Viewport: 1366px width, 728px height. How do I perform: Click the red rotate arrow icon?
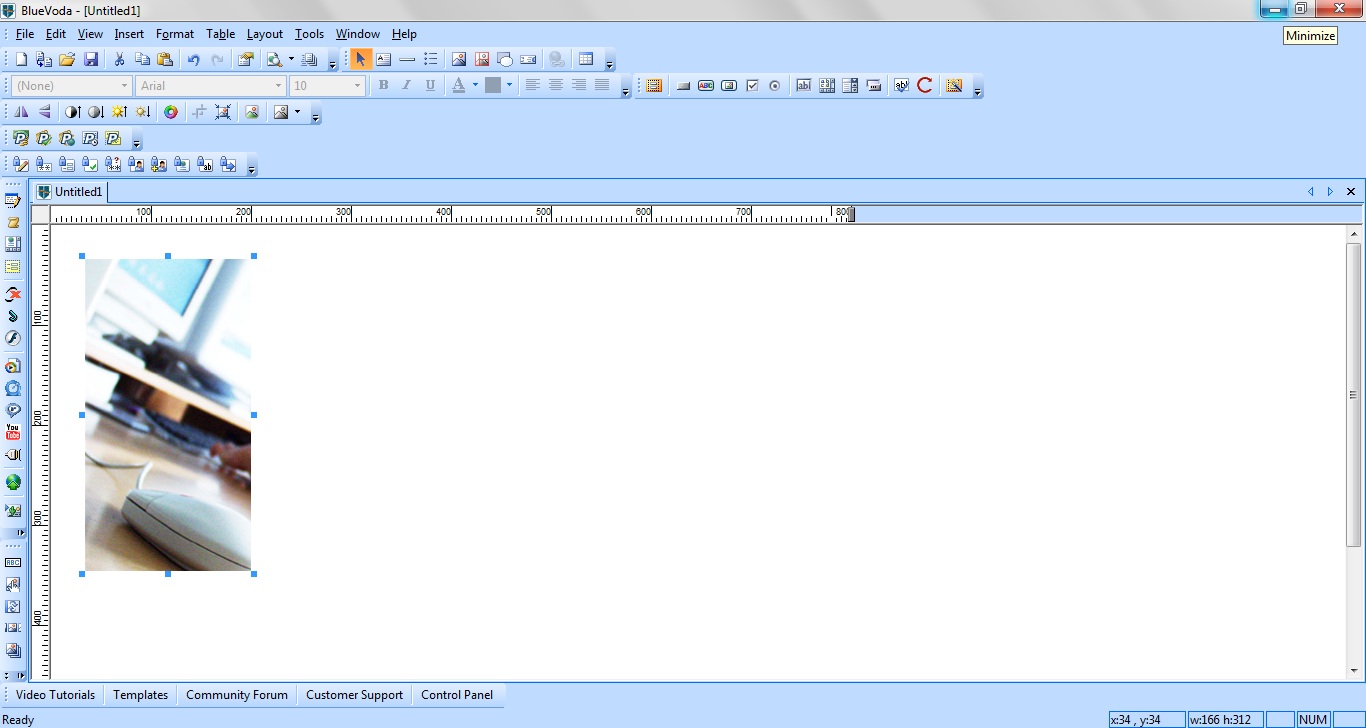(x=925, y=86)
